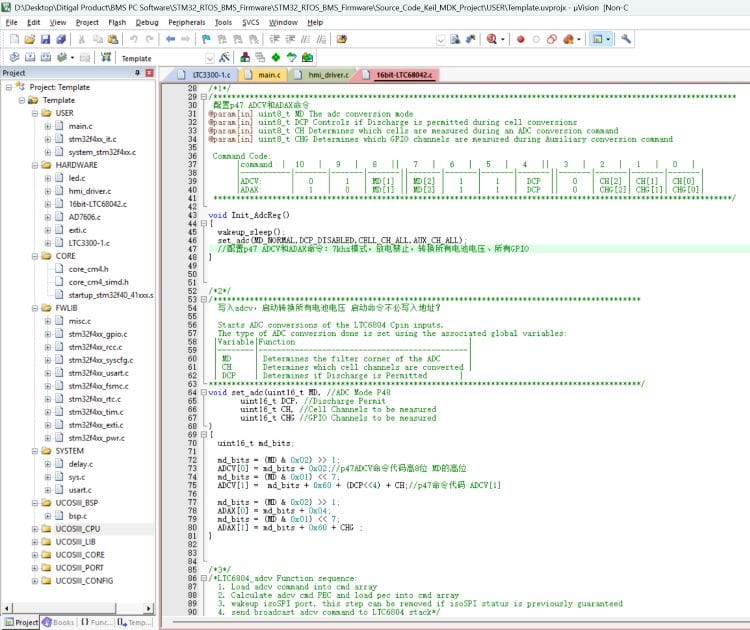The width and height of the screenshot is (750, 630).
Task: Expand the UCOSIII_CPU folder
Action: tap(35, 529)
